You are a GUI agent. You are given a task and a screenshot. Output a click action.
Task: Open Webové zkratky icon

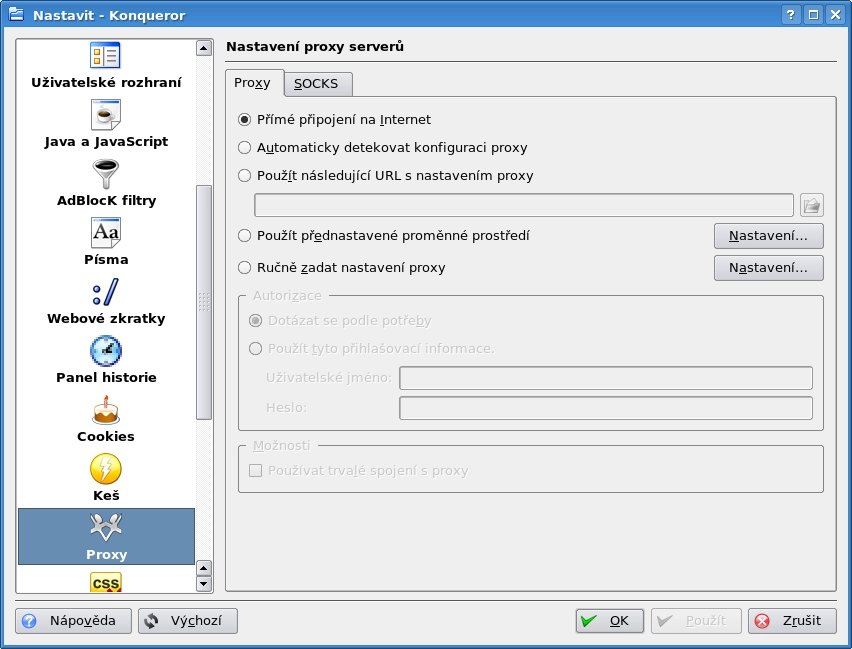[x=105, y=292]
